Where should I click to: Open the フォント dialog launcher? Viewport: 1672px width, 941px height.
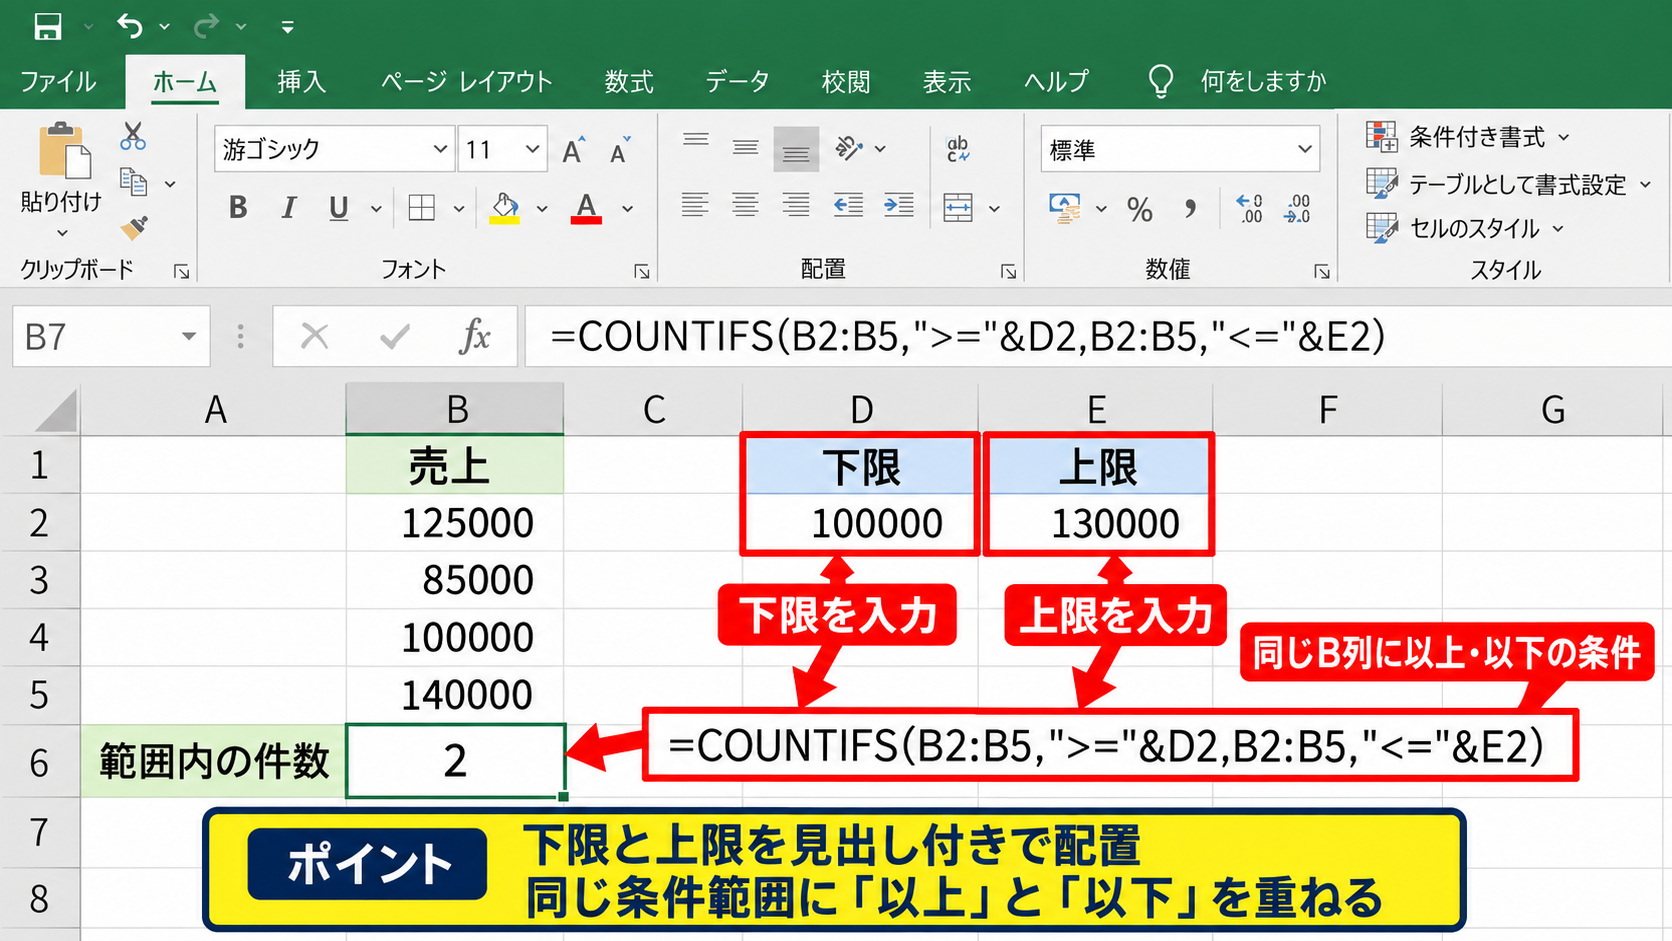(x=642, y=271)
